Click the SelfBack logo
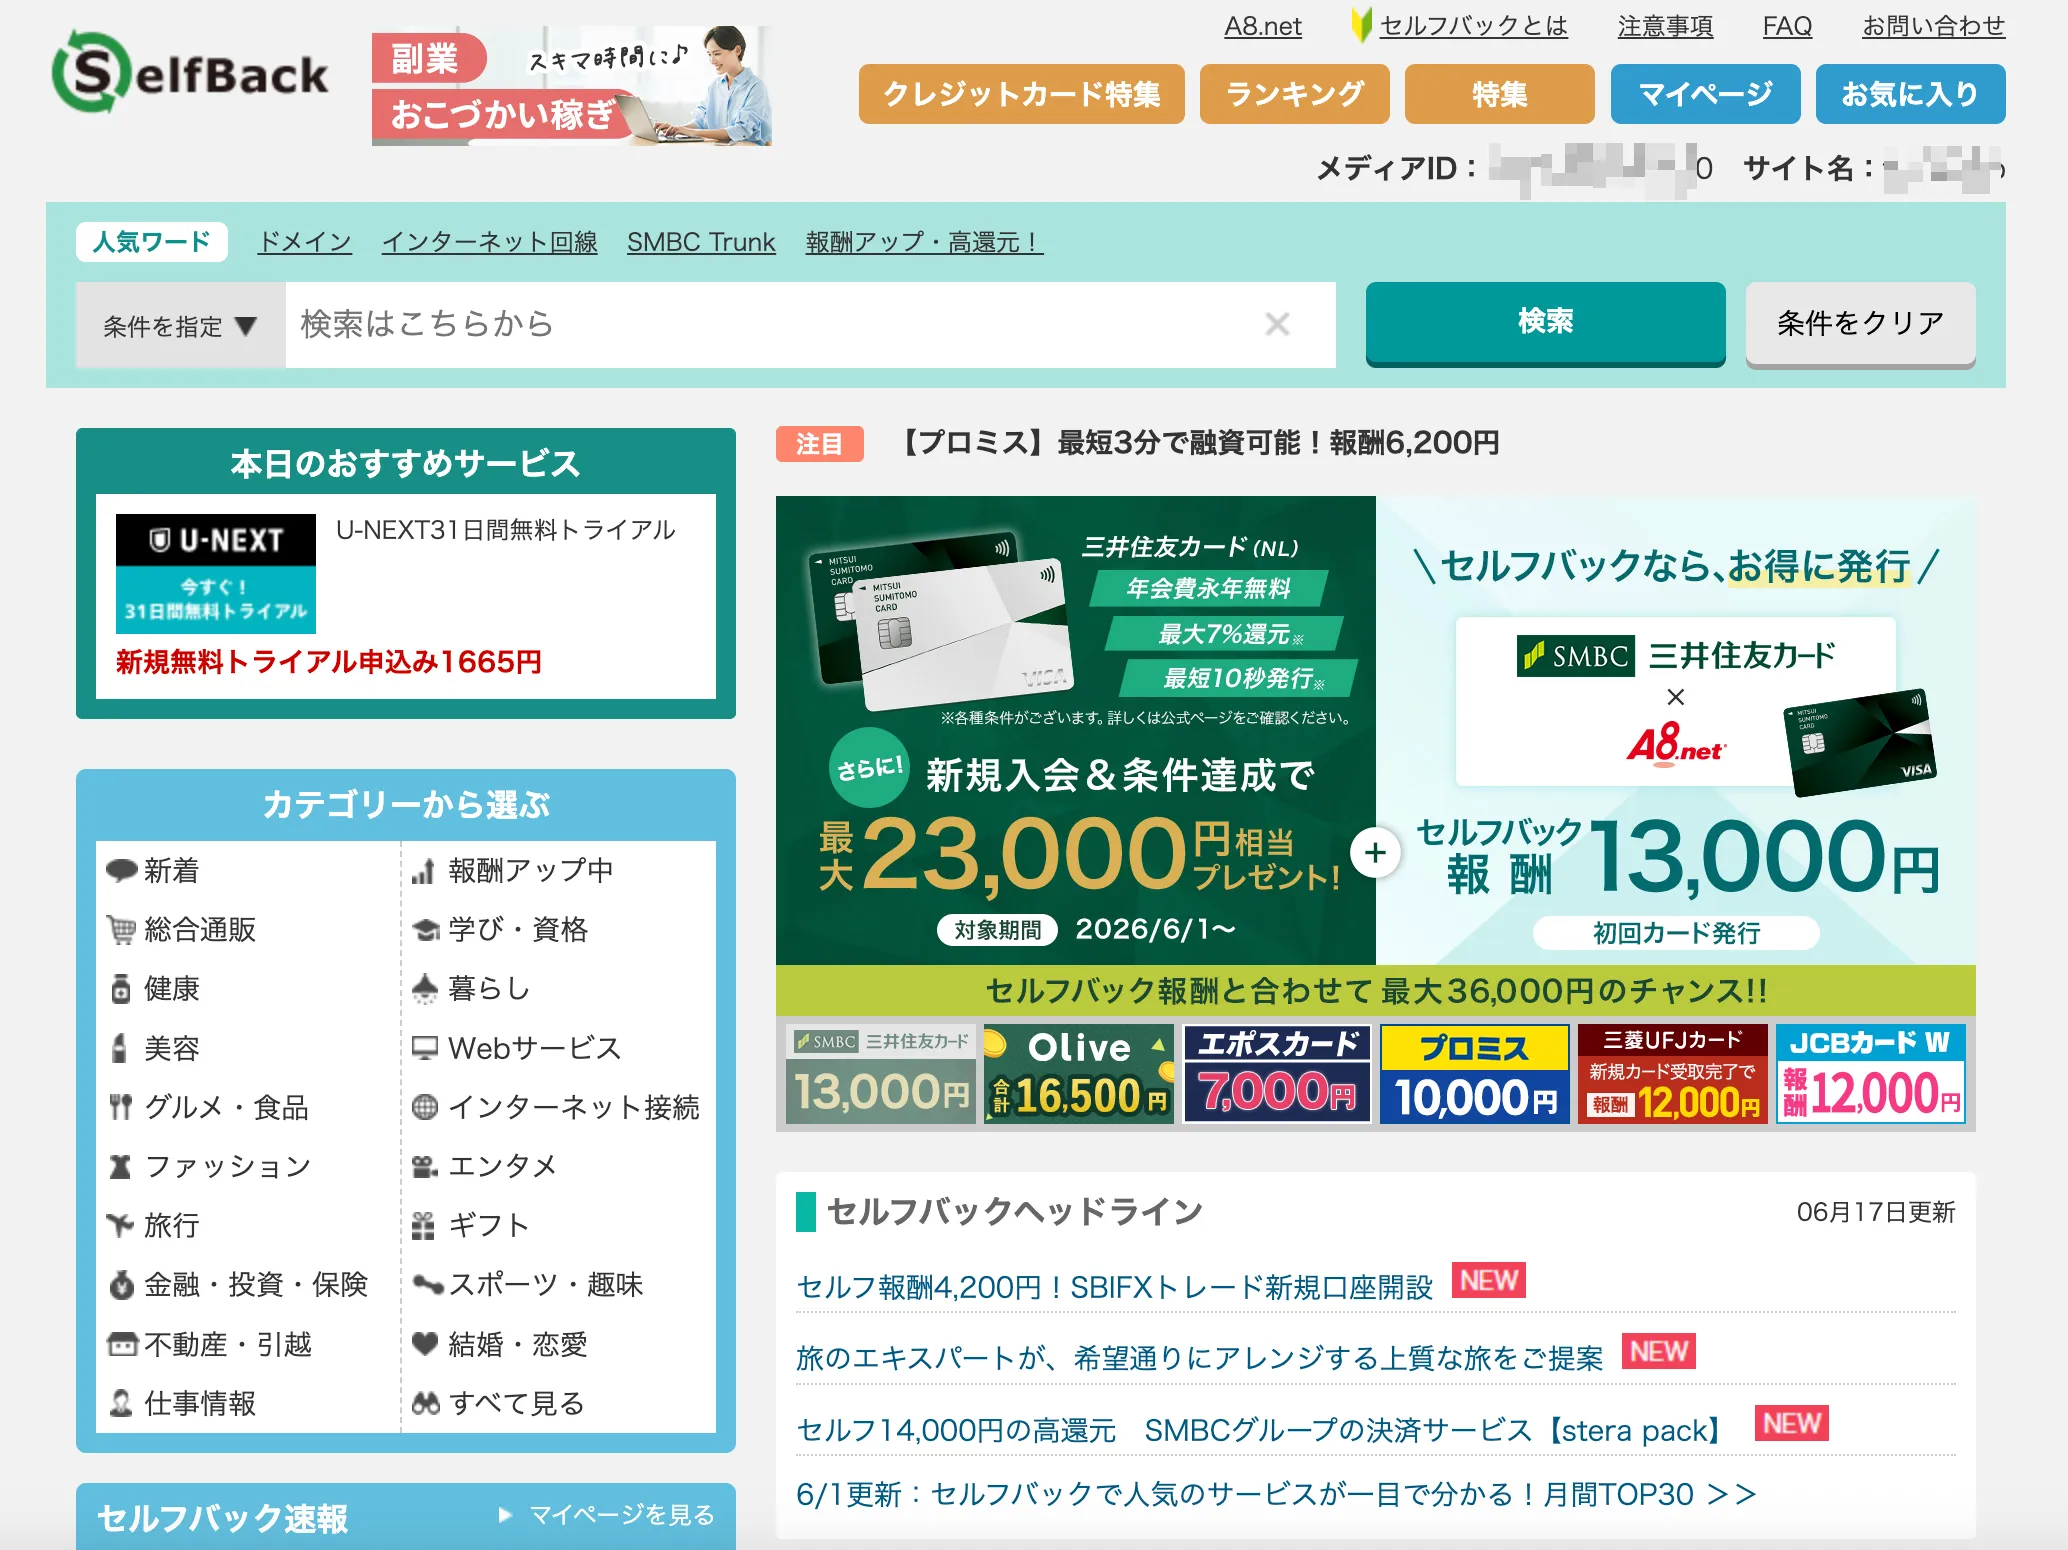This screenshot has height=1550, width=2068. [x=190, y=72]
